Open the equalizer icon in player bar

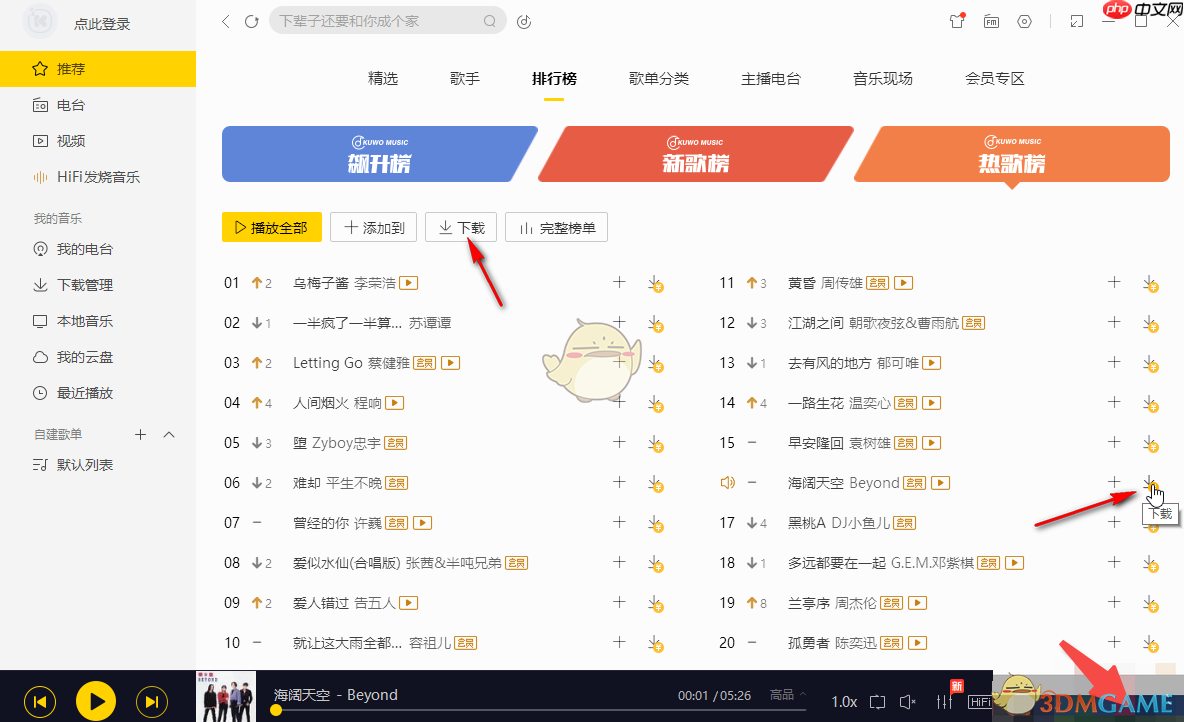[944, 701]
